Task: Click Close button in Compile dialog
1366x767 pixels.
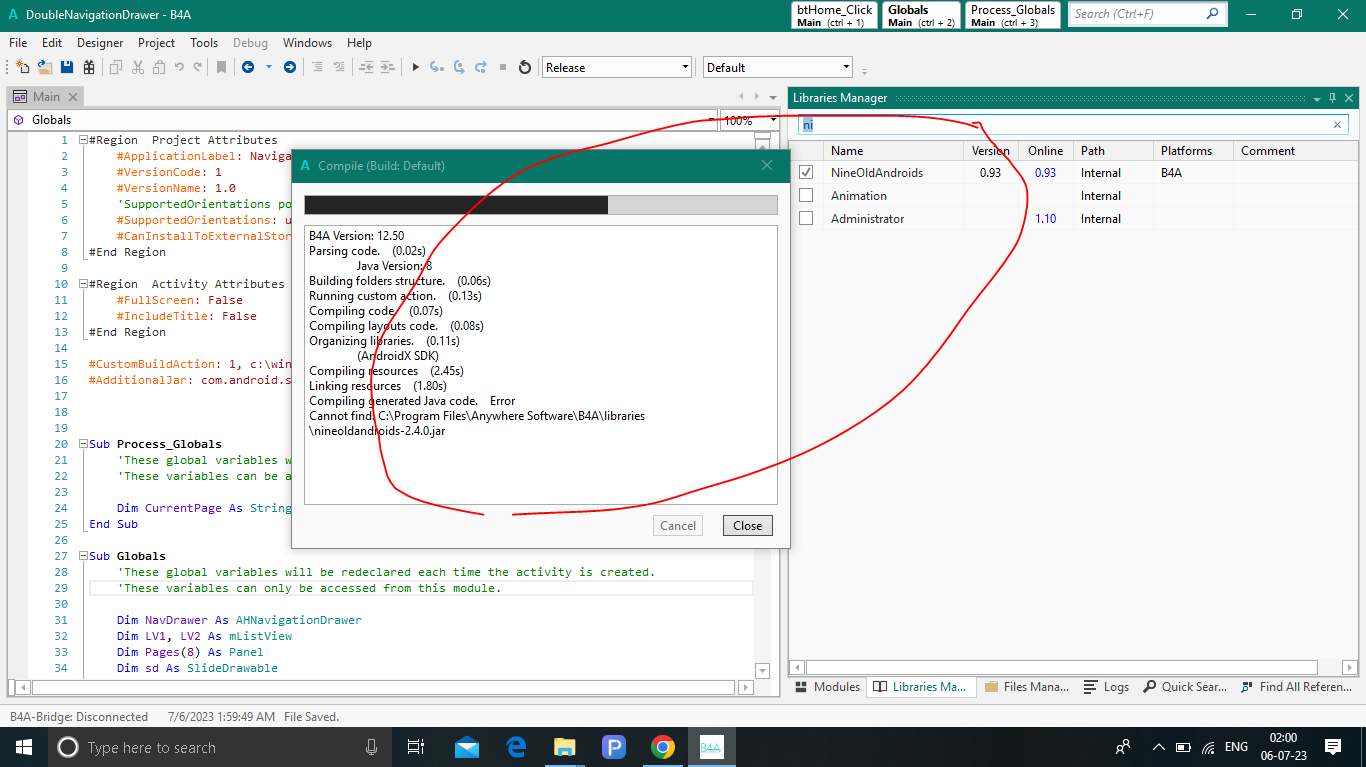Action: pos(747,526)
